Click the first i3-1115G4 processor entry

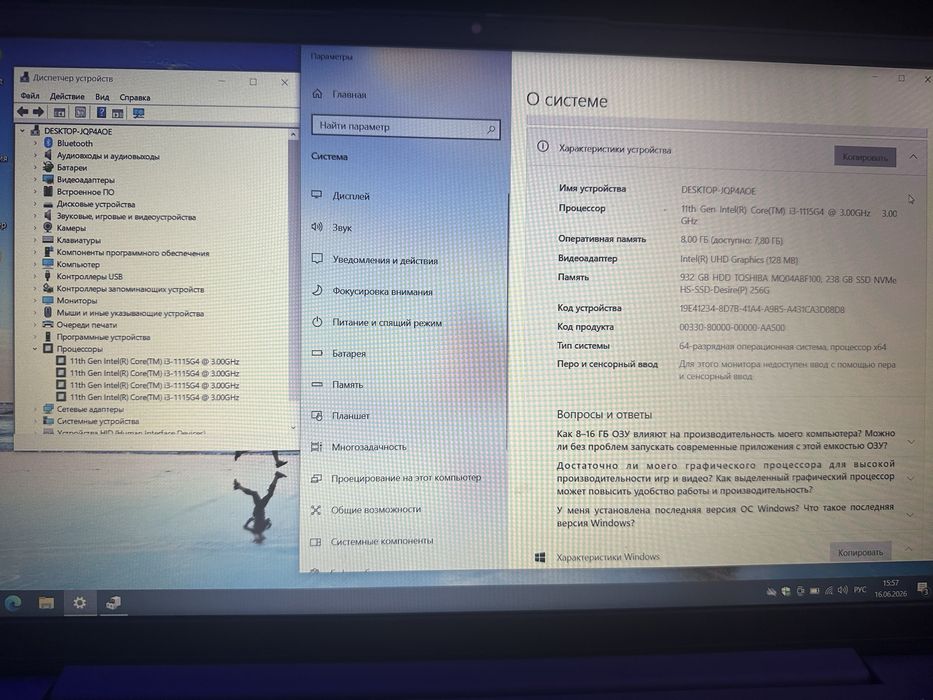(x=154, y=361)
